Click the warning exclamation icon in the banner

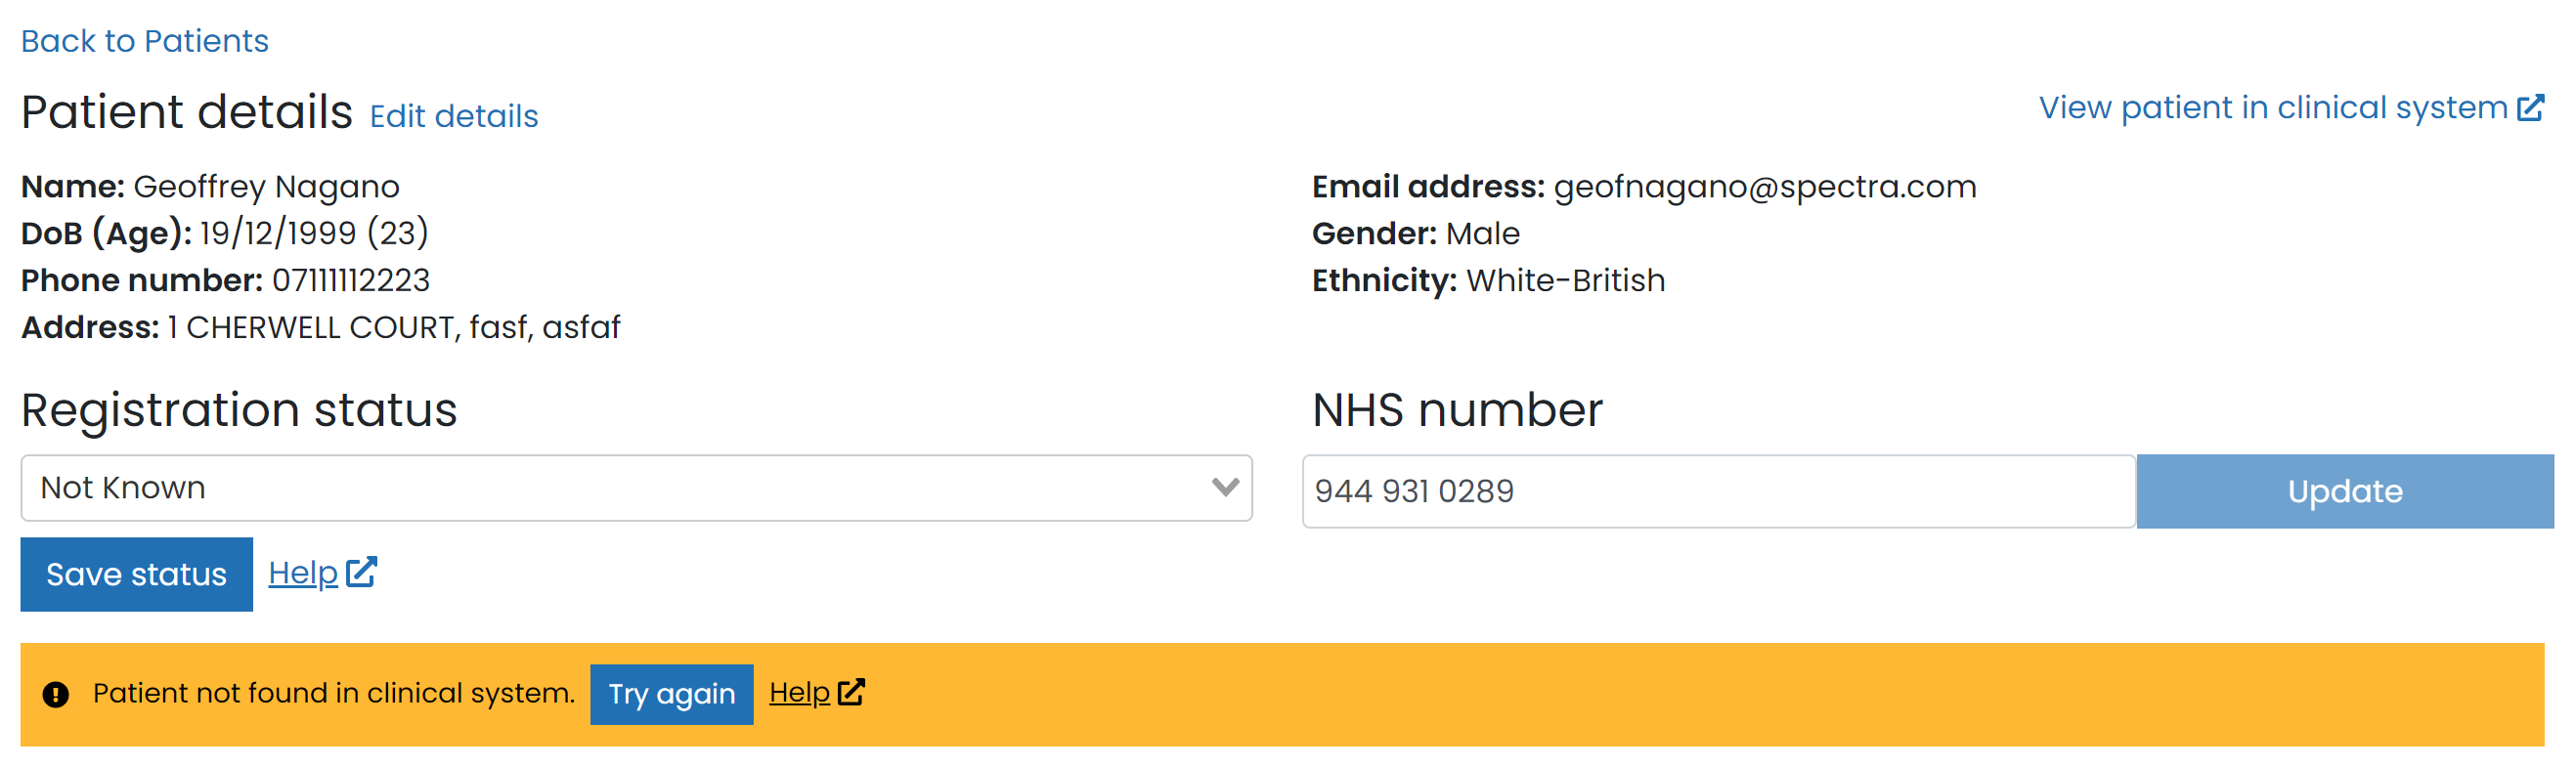pyautogui.click(x=56, y=694)
